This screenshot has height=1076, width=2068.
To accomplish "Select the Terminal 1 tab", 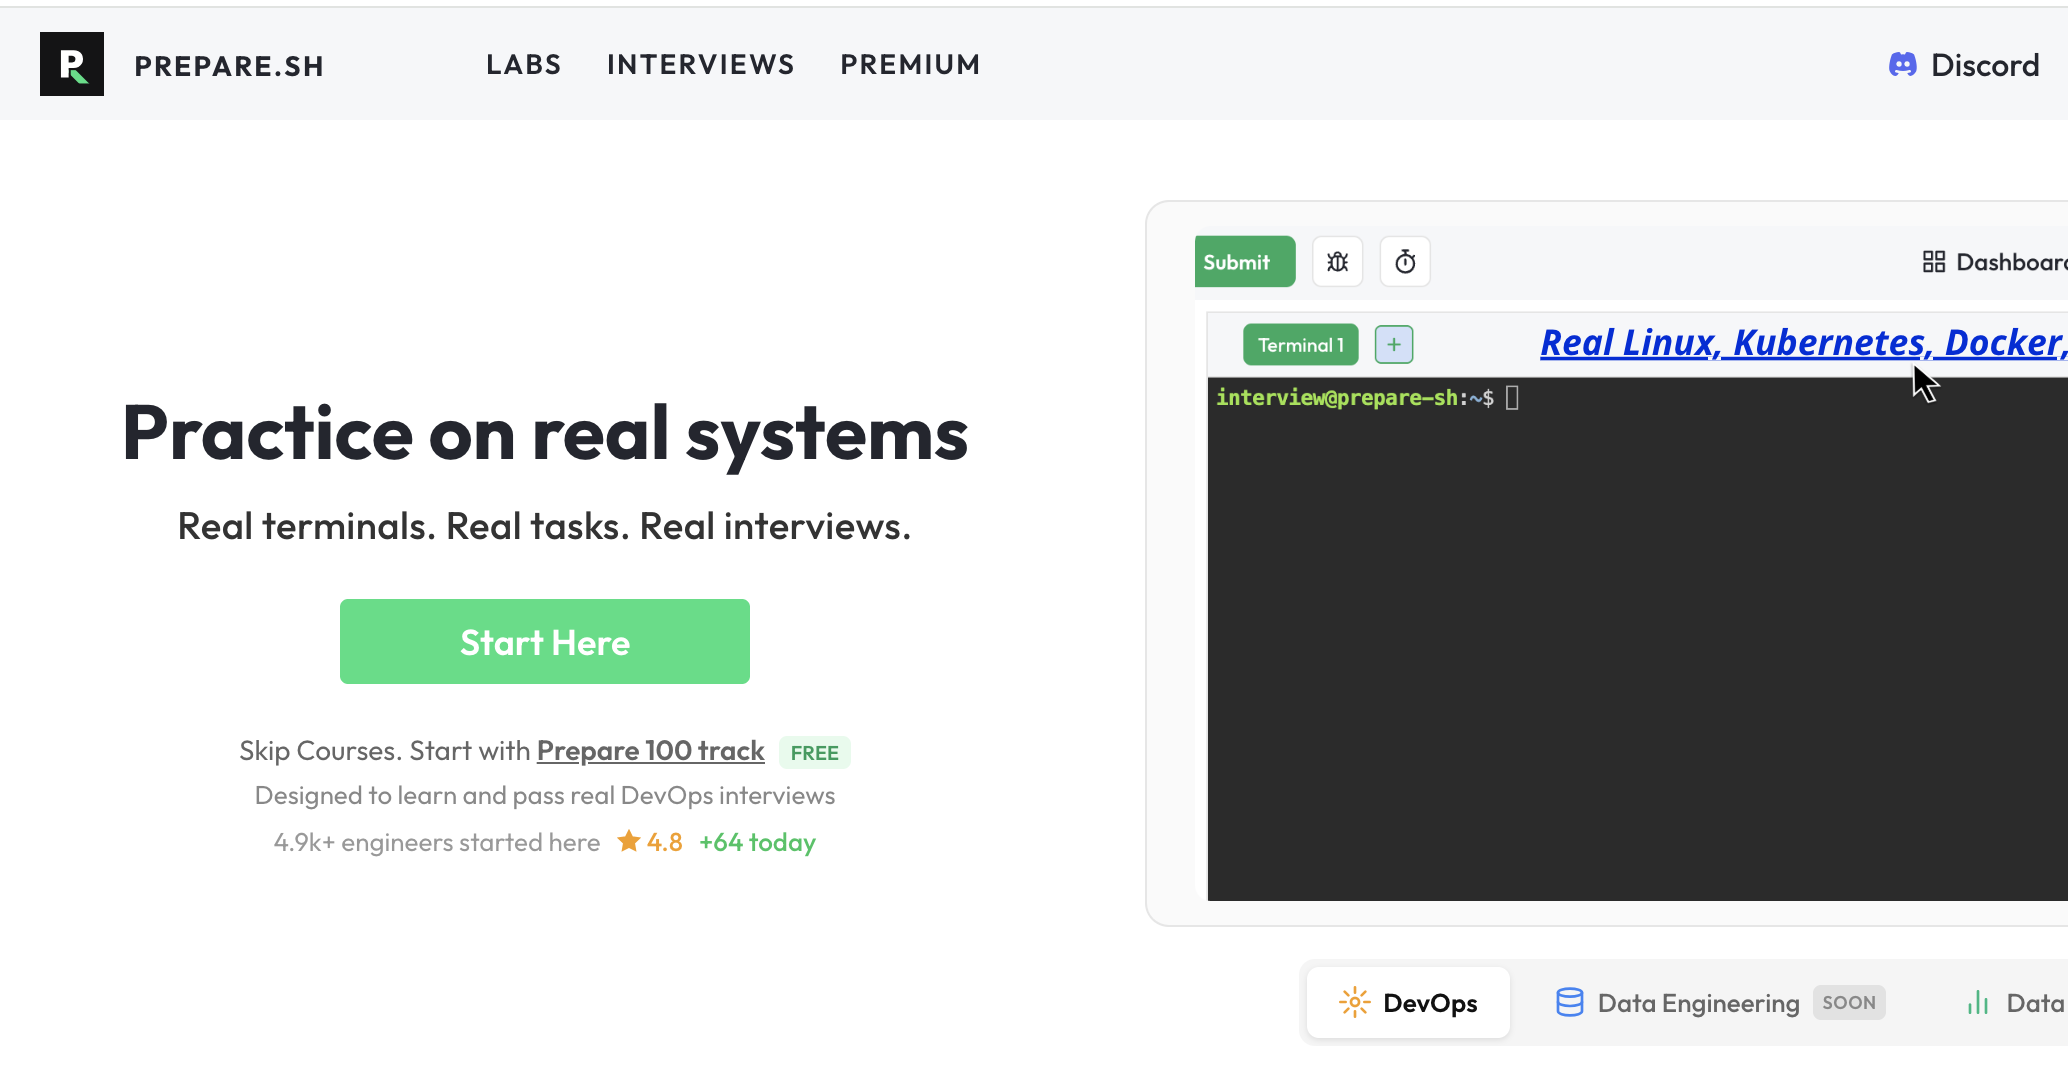I will [1300, 345].
